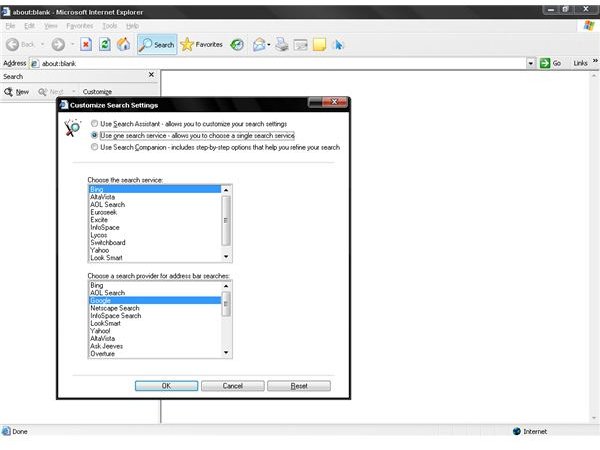This screenshot has width=600, height=450.
Task: Open the History clock icon
Action: pyautogui.click(x=237, y=45)
